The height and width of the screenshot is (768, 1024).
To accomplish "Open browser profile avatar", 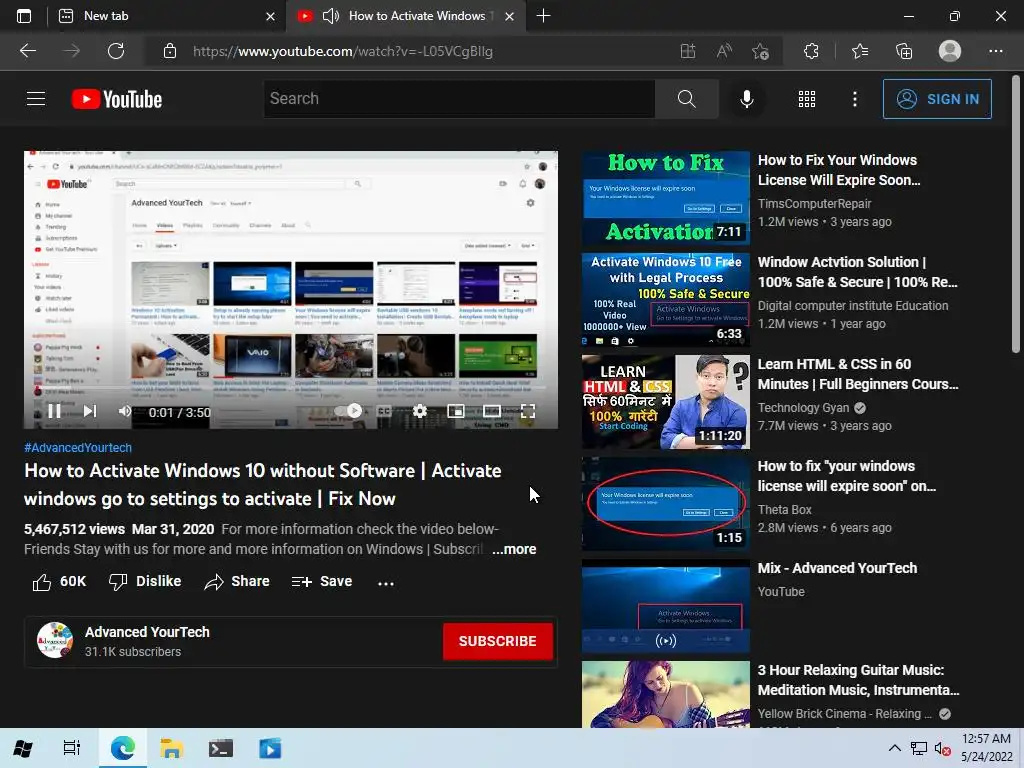I will 950,51.
